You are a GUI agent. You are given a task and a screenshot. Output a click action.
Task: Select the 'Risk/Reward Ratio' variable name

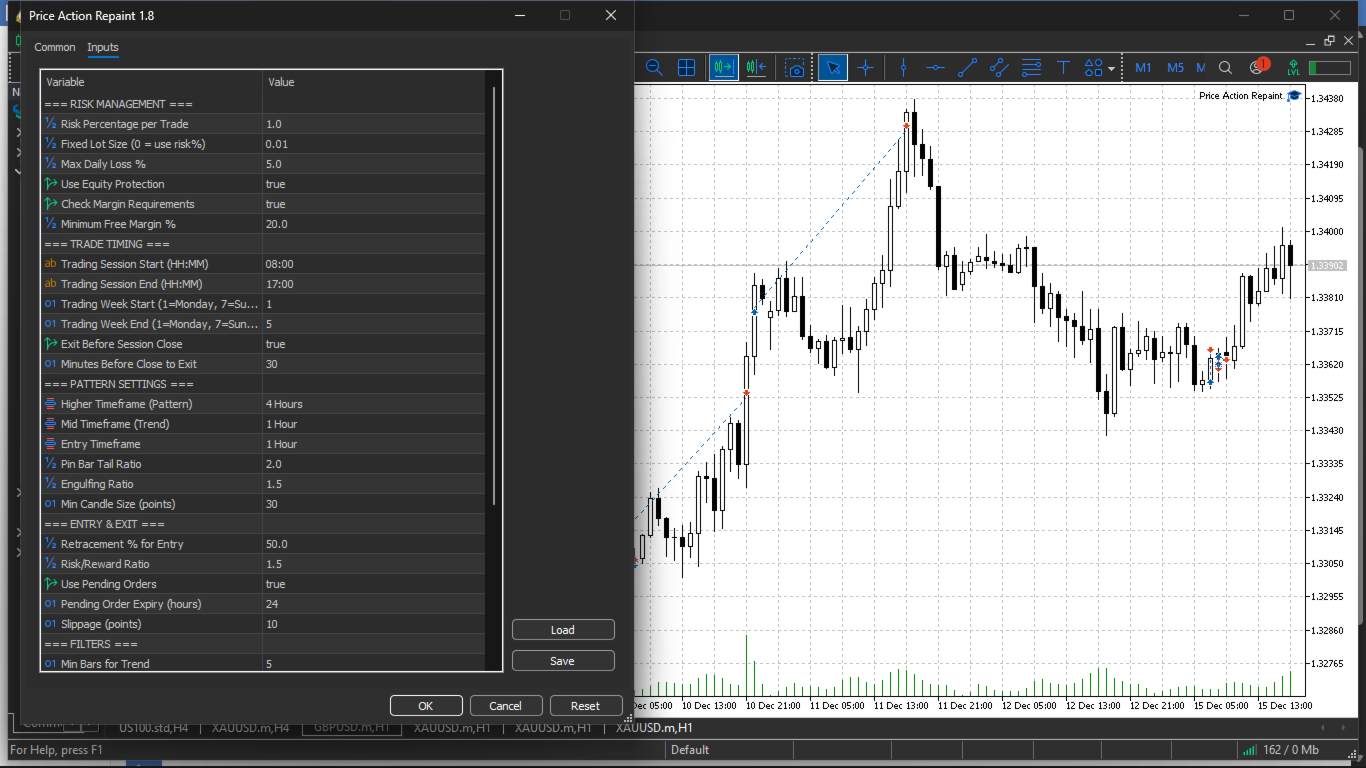pyautogui.click(x=105, y=564)
